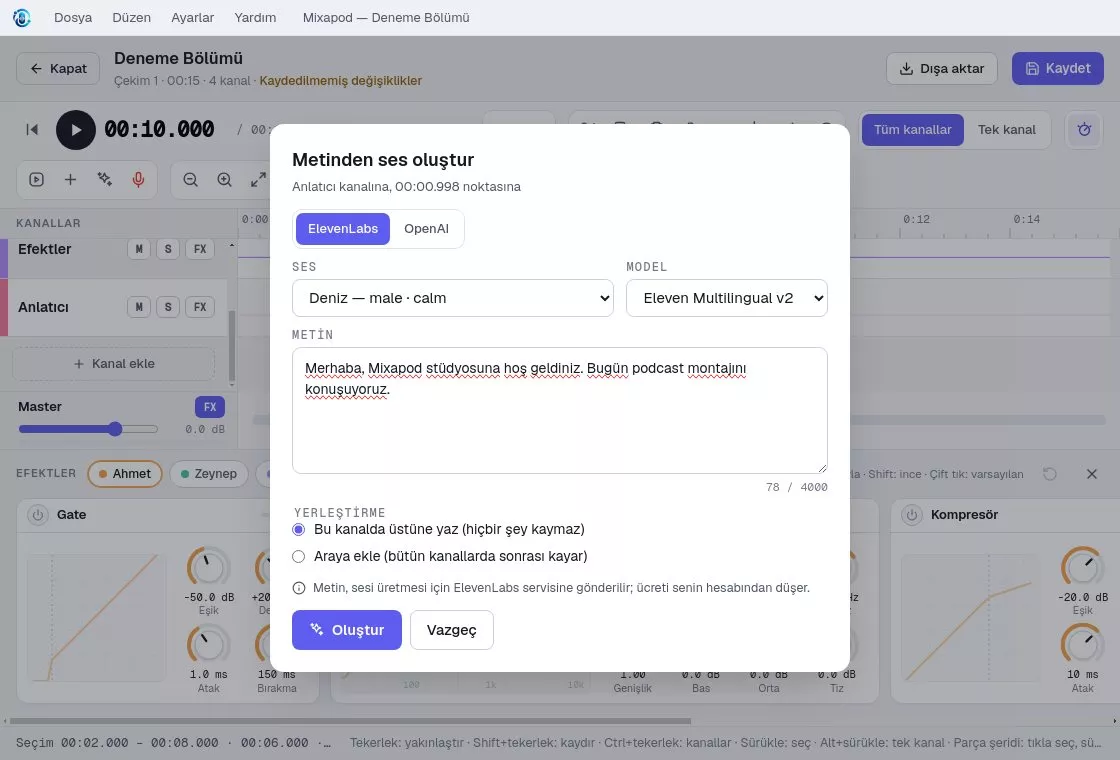Viewport: 1120px width, 760px height.
Task: Click the 'Kaydedilmemiş değişiklikler' status text
Action: pyautogui.click(x=340, y=81)
